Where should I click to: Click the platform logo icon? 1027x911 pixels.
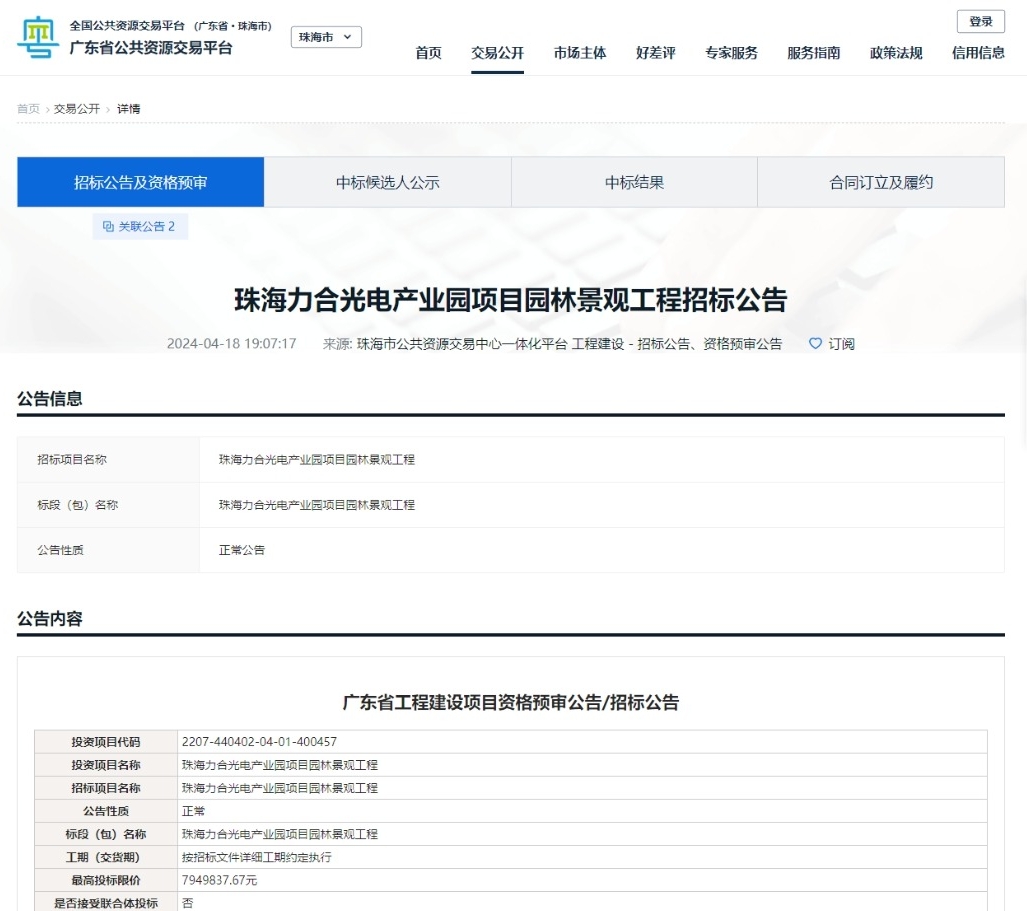point(36,36)
